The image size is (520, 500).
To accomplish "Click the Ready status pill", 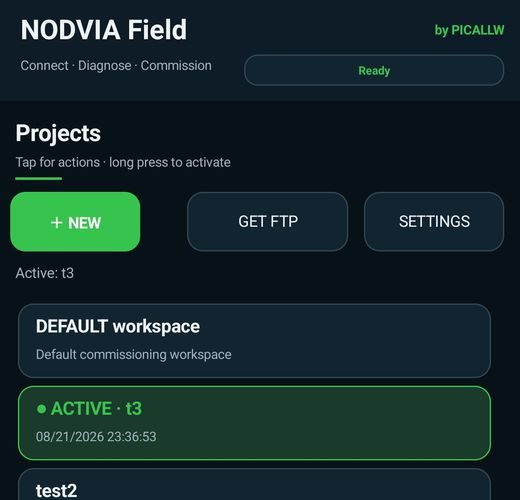I will click(374, 70).
